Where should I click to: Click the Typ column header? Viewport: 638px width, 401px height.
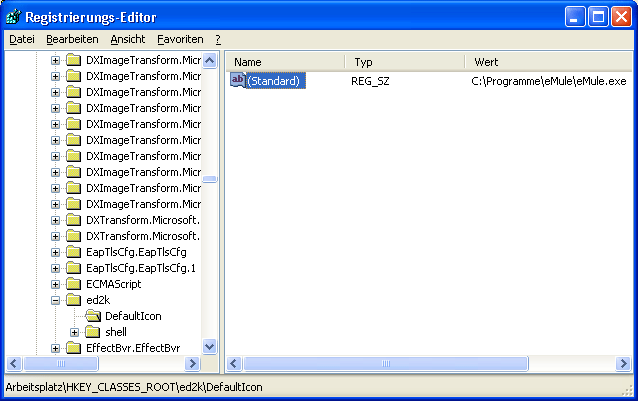[405, 62]
